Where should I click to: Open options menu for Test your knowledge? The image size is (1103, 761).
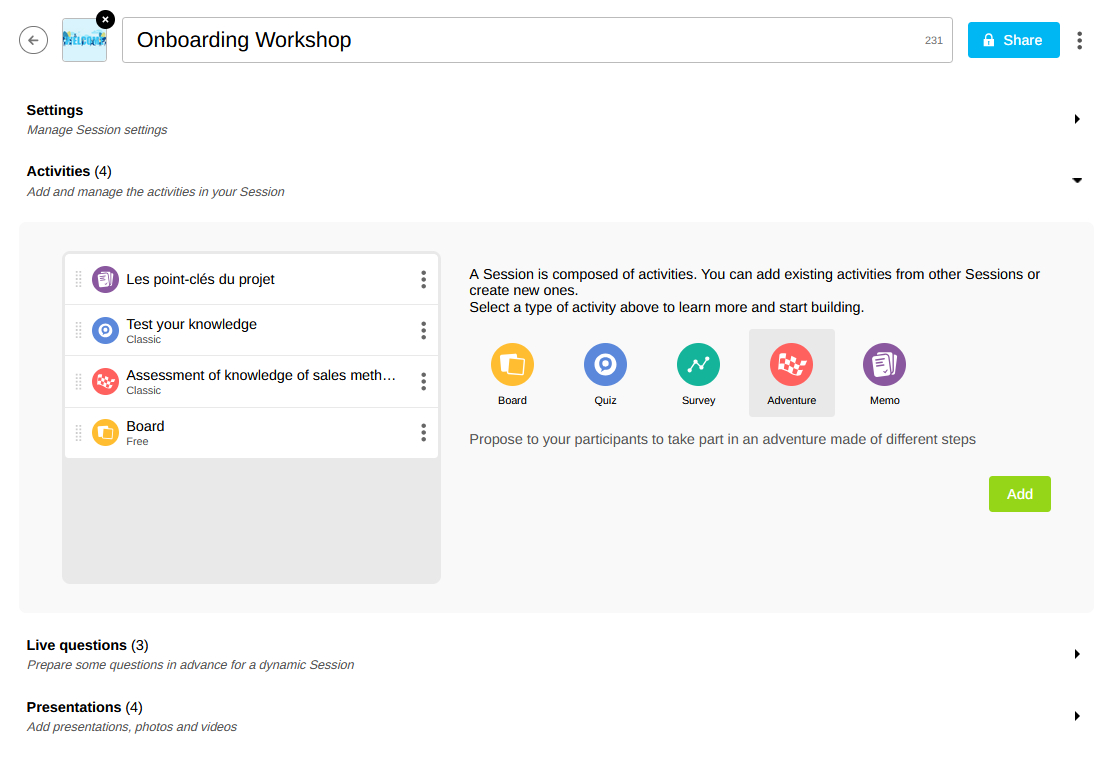423,331
